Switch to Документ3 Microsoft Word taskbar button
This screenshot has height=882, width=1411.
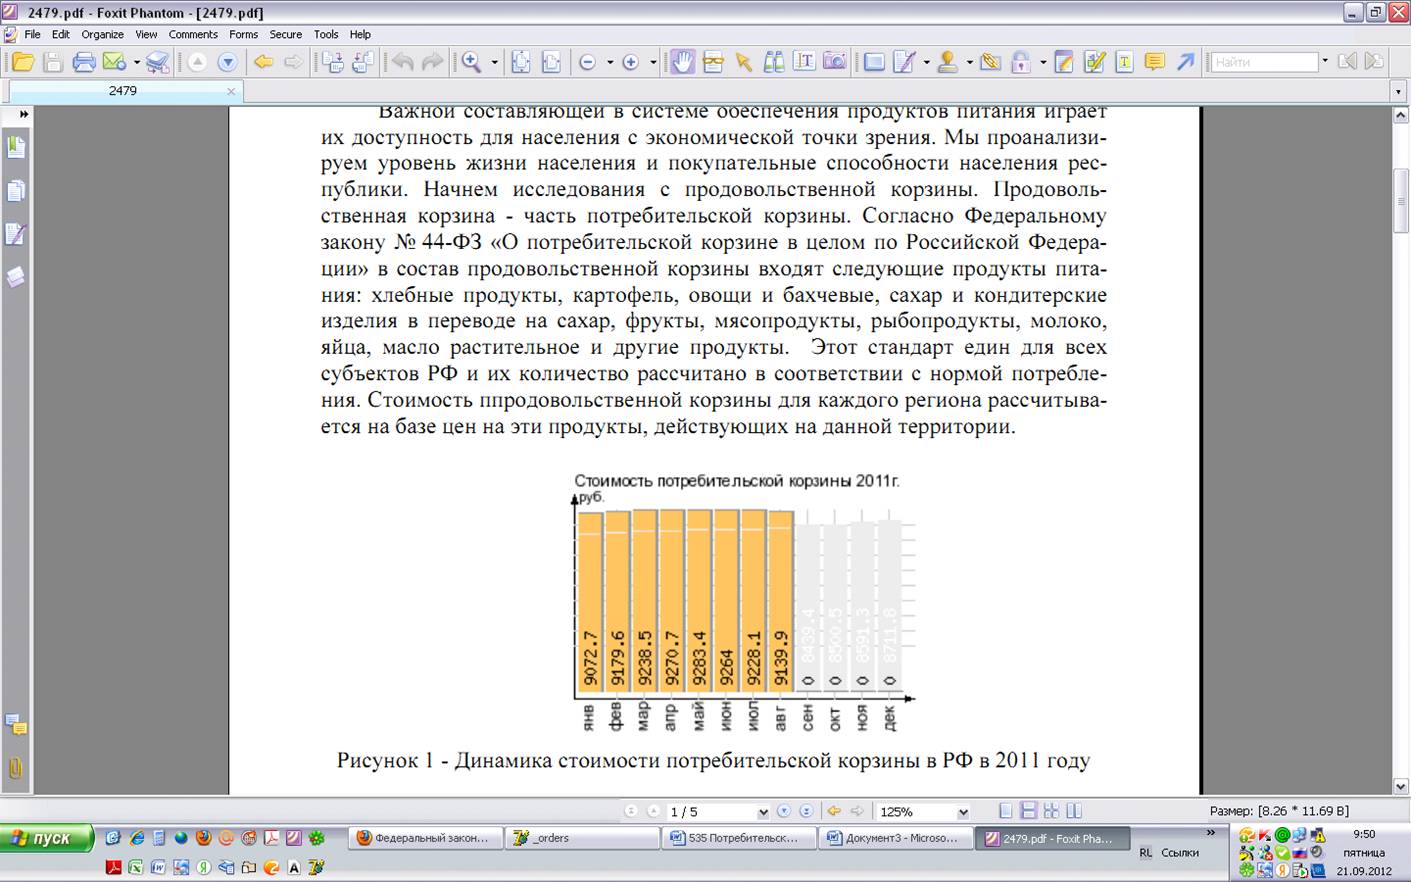point(894,838)
